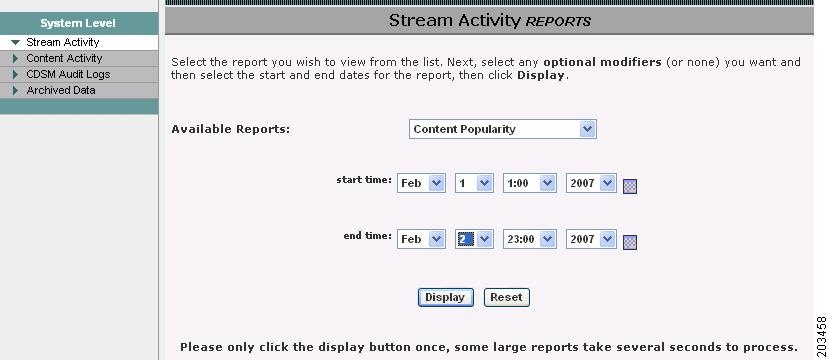Expand the Content Activity arrow
This screenshot has width=828, height=360.
coord(15,58)
